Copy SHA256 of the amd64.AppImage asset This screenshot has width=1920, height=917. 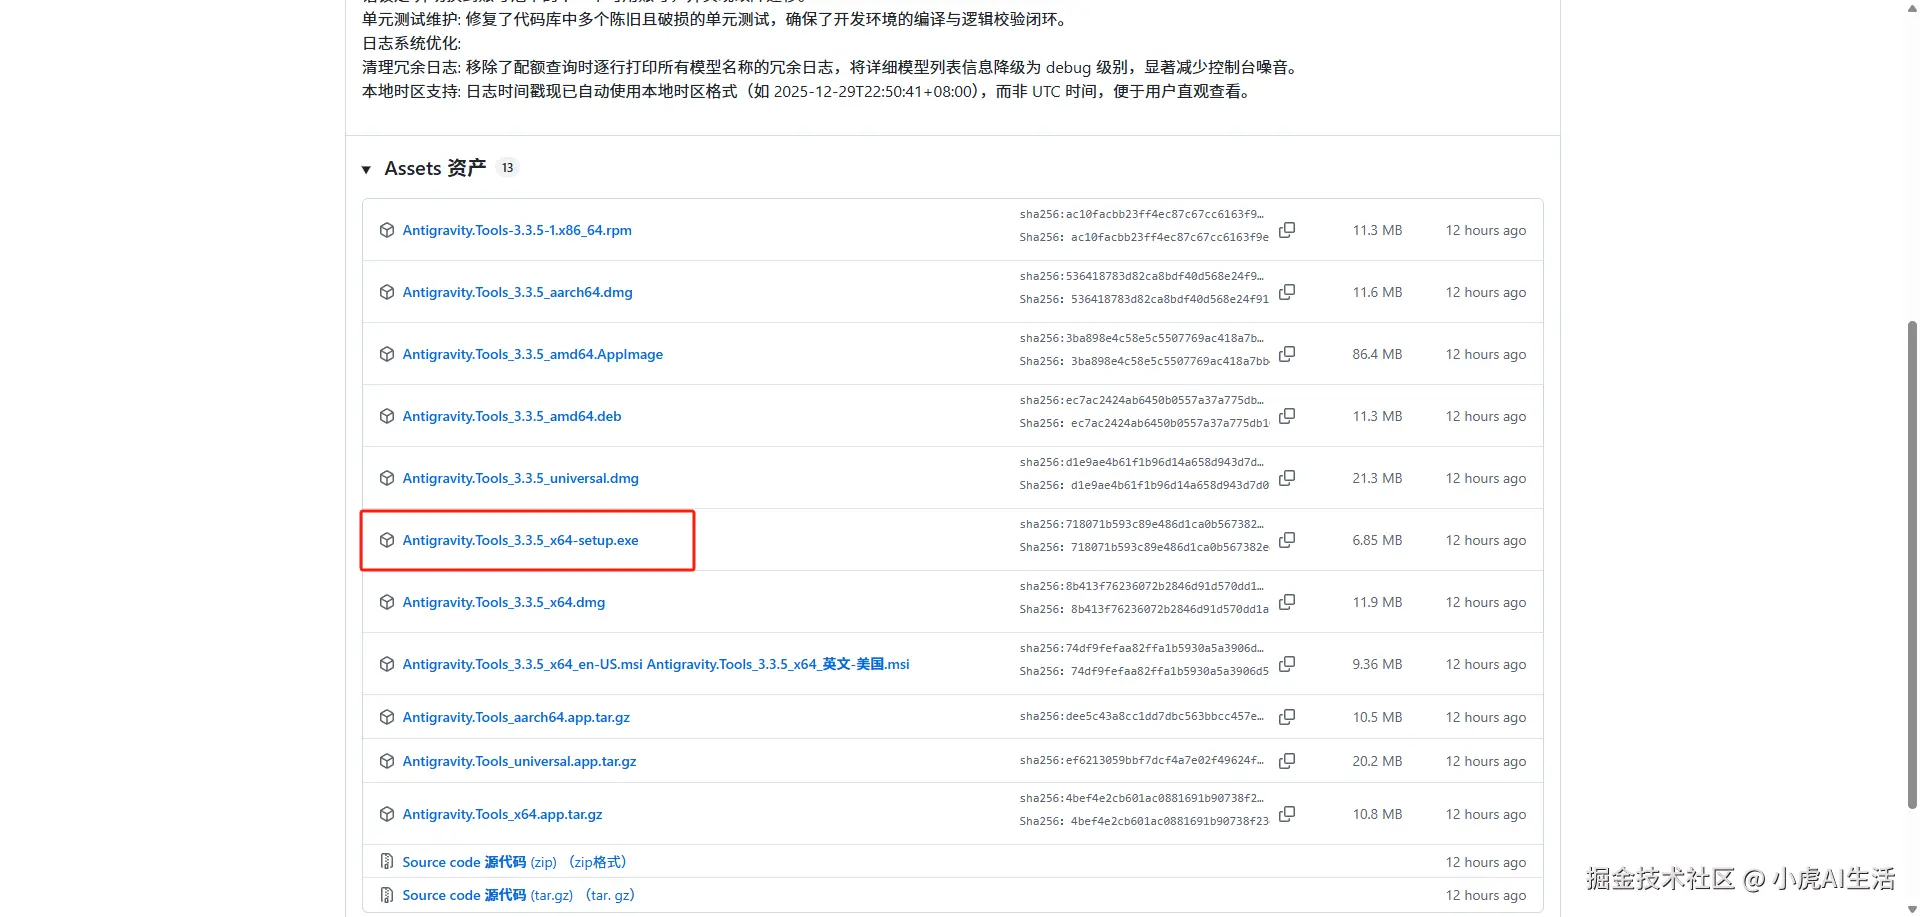point(1287,354)
